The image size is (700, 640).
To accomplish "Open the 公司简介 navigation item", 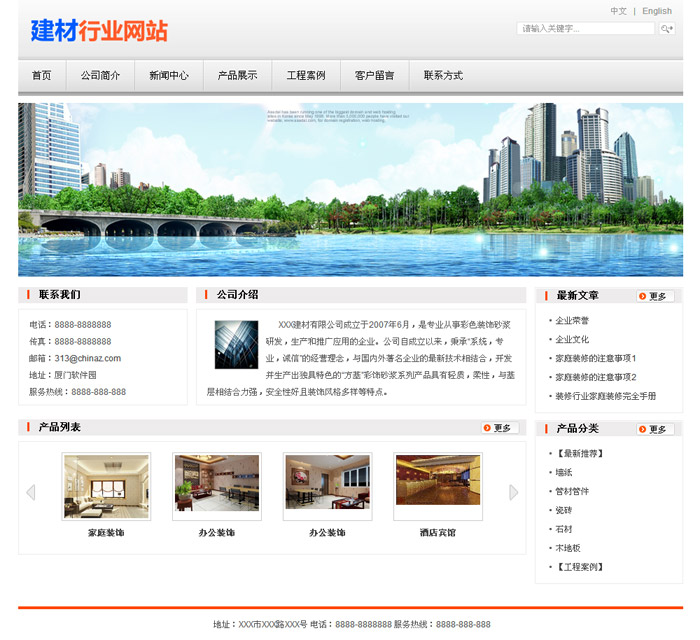I will pyautogui.click(x=100, y=75).
